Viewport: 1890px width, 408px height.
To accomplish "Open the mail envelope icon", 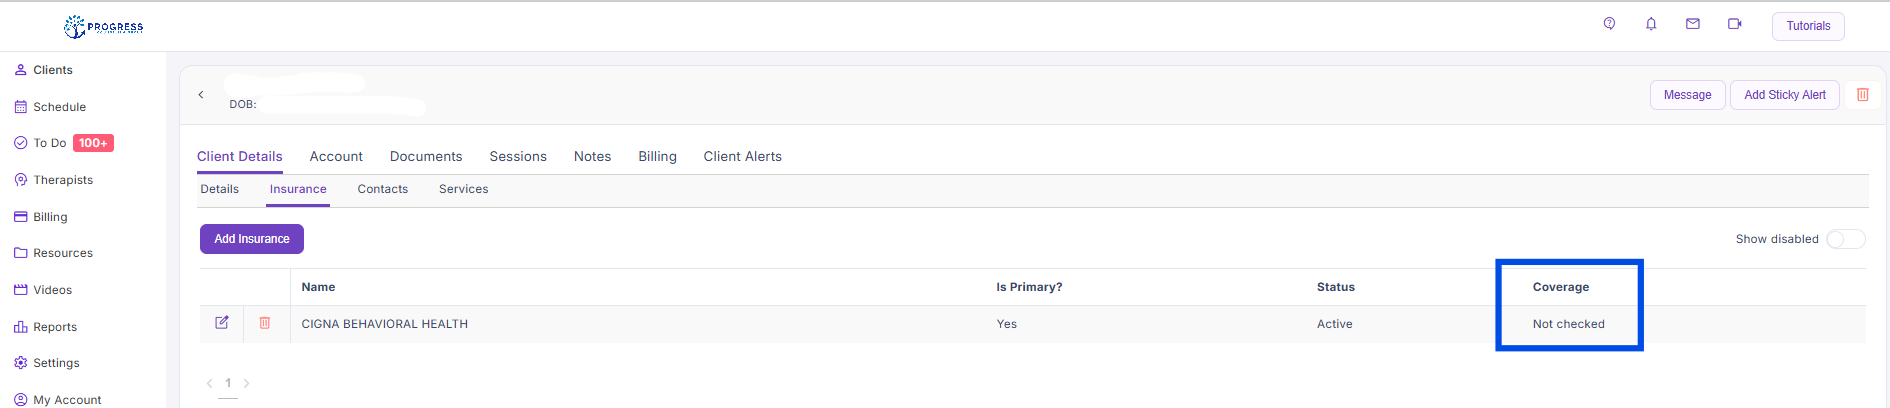I will point(1693,24).
